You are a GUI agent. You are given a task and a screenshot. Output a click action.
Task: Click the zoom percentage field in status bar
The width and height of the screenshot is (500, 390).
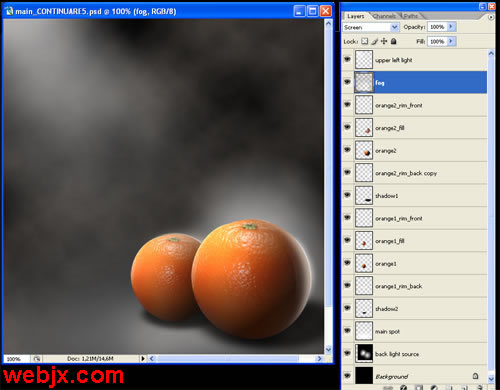17,359
